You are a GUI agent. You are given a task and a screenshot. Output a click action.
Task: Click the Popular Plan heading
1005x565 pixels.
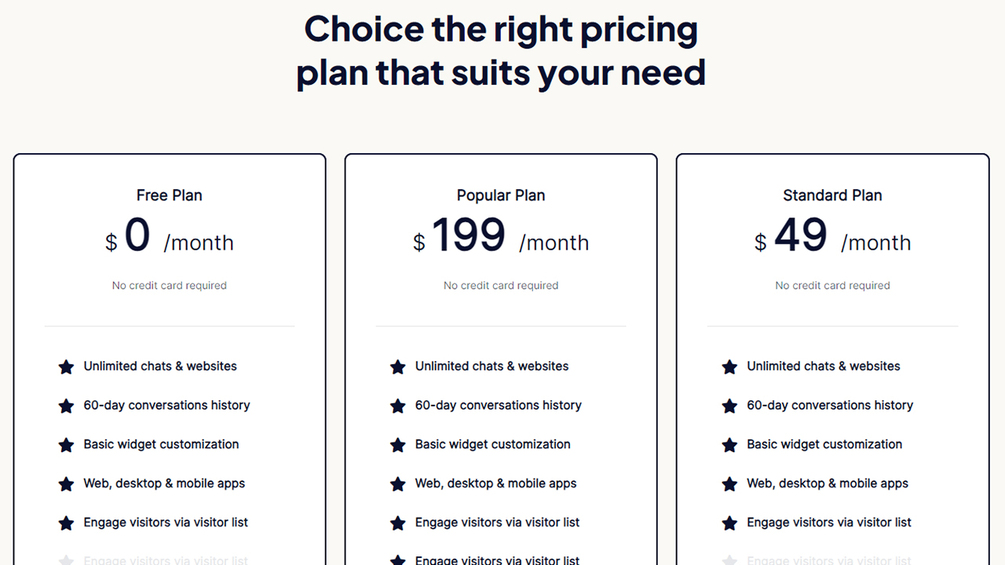[501, 195]
